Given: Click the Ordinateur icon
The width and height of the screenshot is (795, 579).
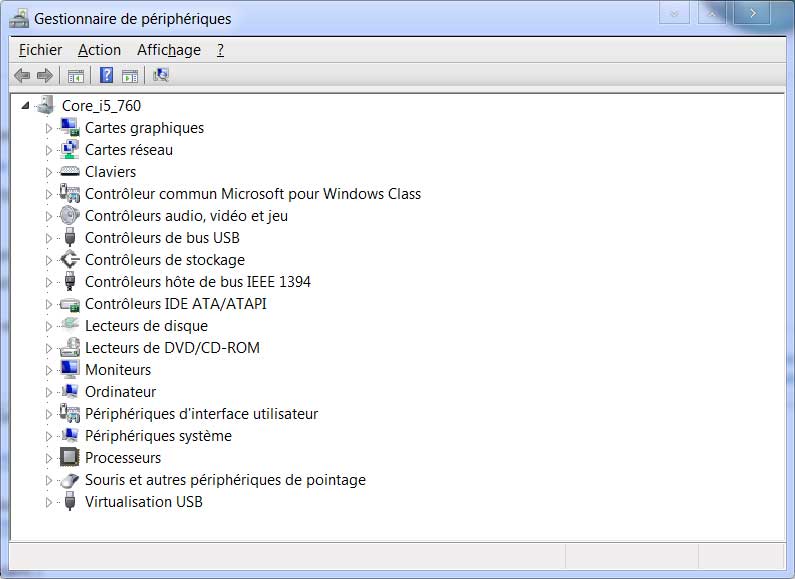Looking at the screenshot, I should (x=70, y=391).
